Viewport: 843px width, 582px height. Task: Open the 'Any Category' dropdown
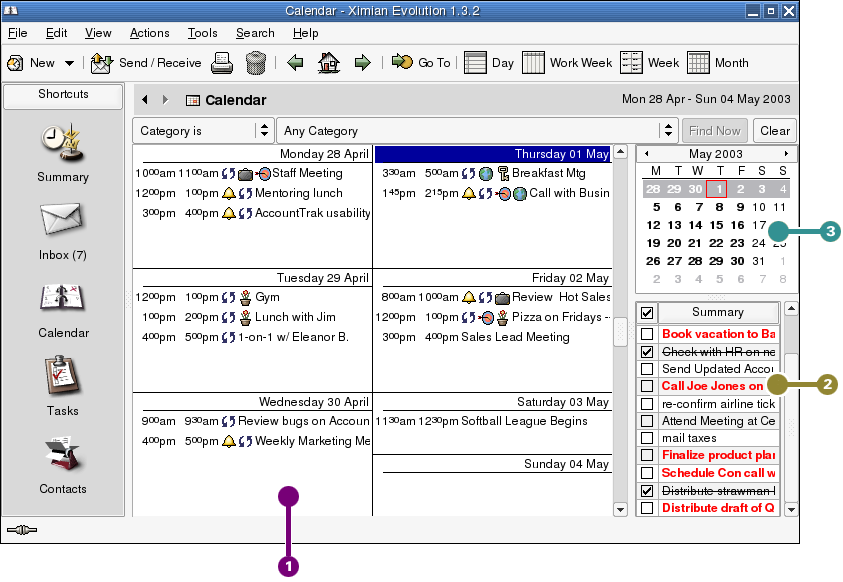pyautogui.click(x=478, y=131)
